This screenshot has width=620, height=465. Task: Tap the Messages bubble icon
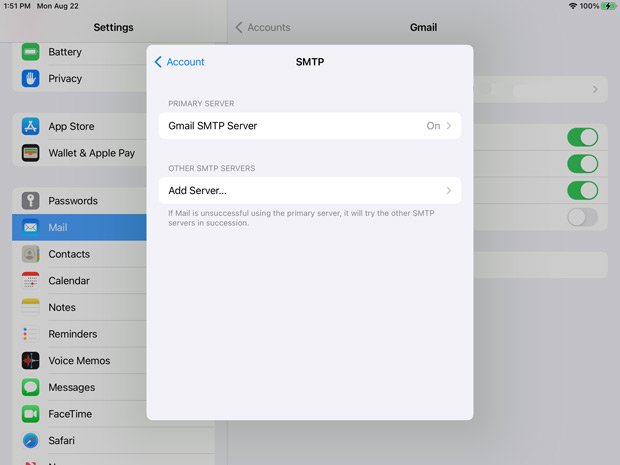(30, 387)
